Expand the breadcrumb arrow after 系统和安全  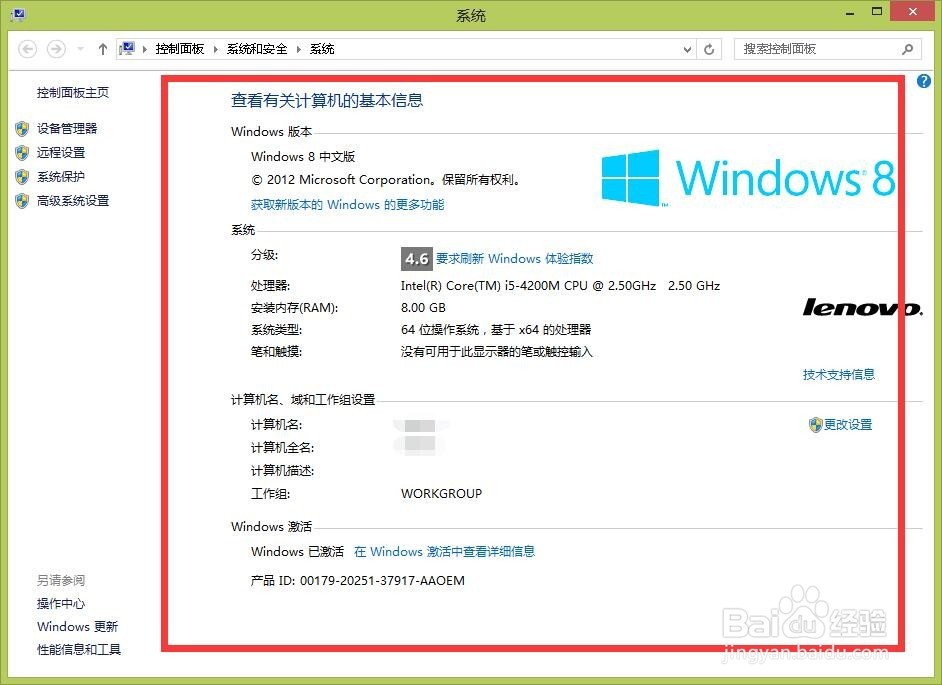pyautogui.click(x=299, y=49)
